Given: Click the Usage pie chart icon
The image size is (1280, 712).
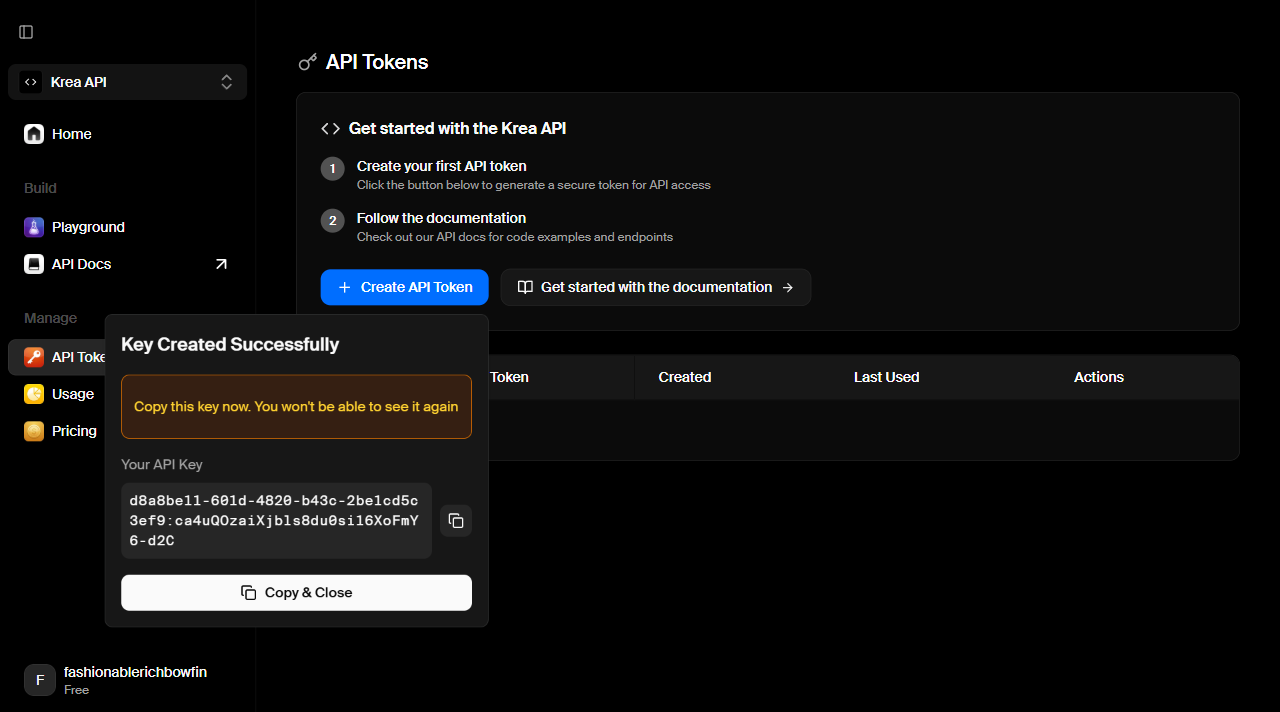Looking at the screenshot, I should point(34,394).
